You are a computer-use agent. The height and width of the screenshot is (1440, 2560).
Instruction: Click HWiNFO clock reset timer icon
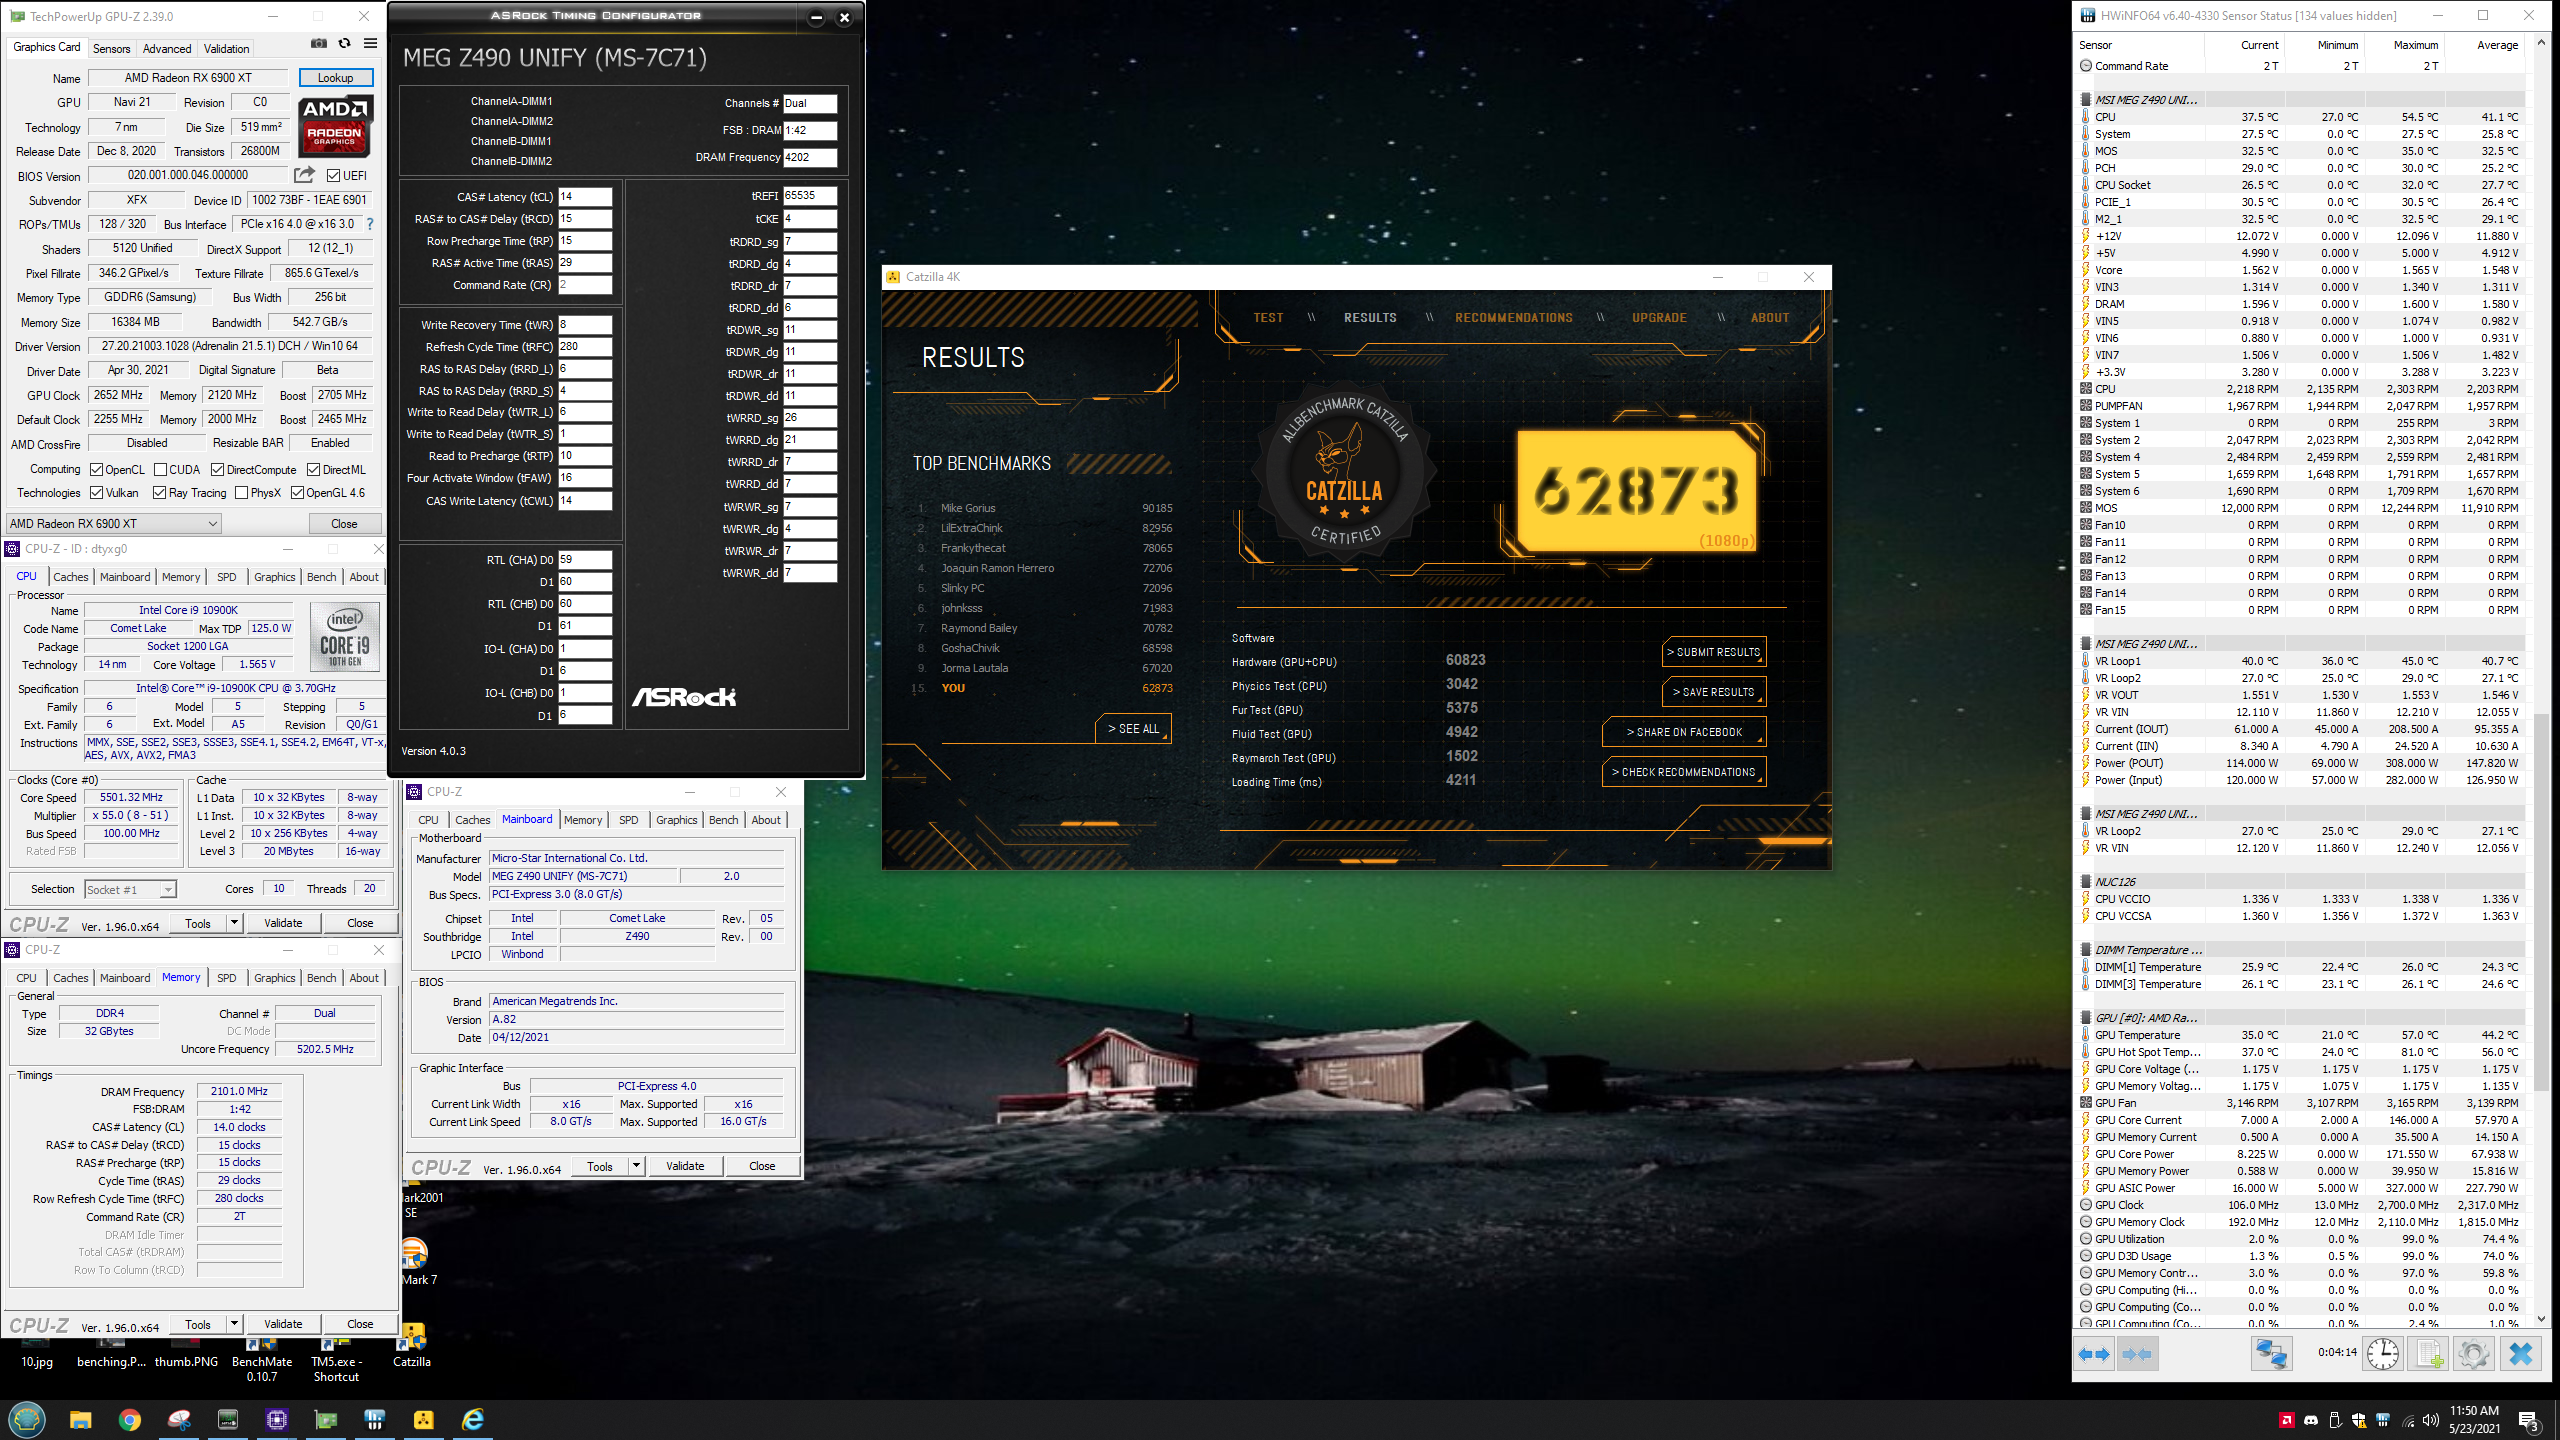(2383, 1354)
